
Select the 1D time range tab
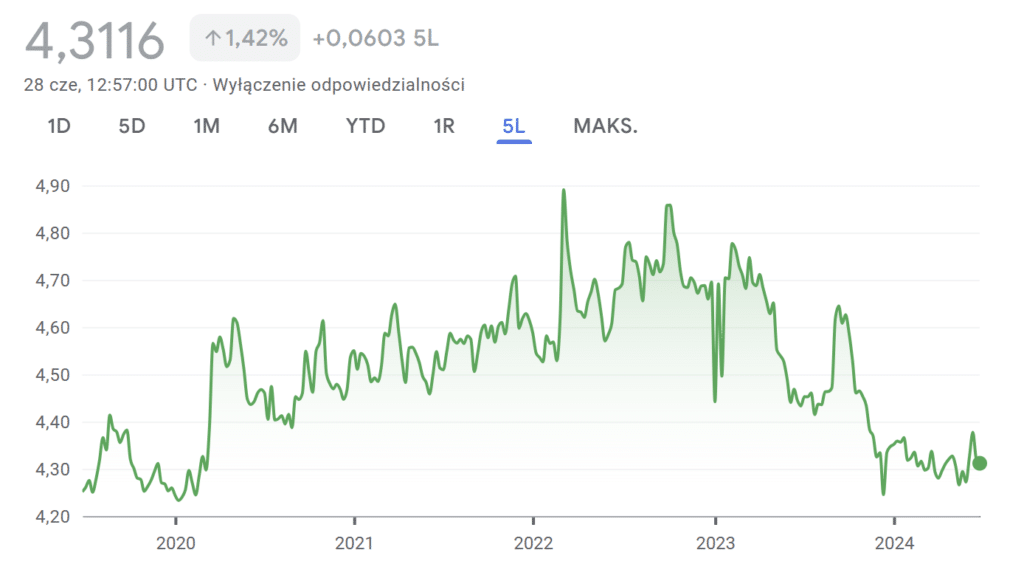coord(59,126)
